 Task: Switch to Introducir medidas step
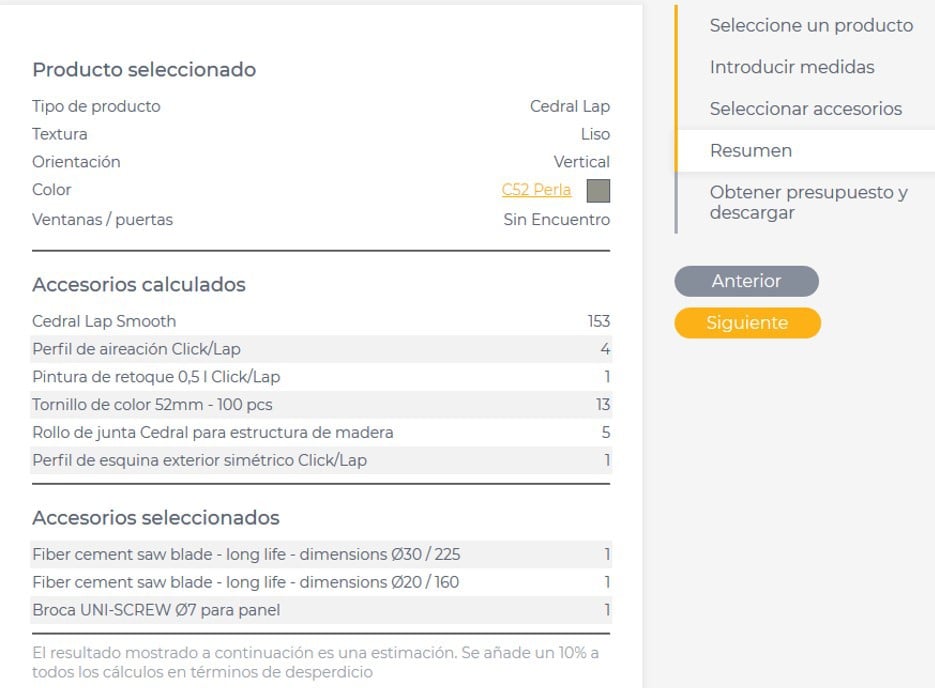(x=791, y=68)
